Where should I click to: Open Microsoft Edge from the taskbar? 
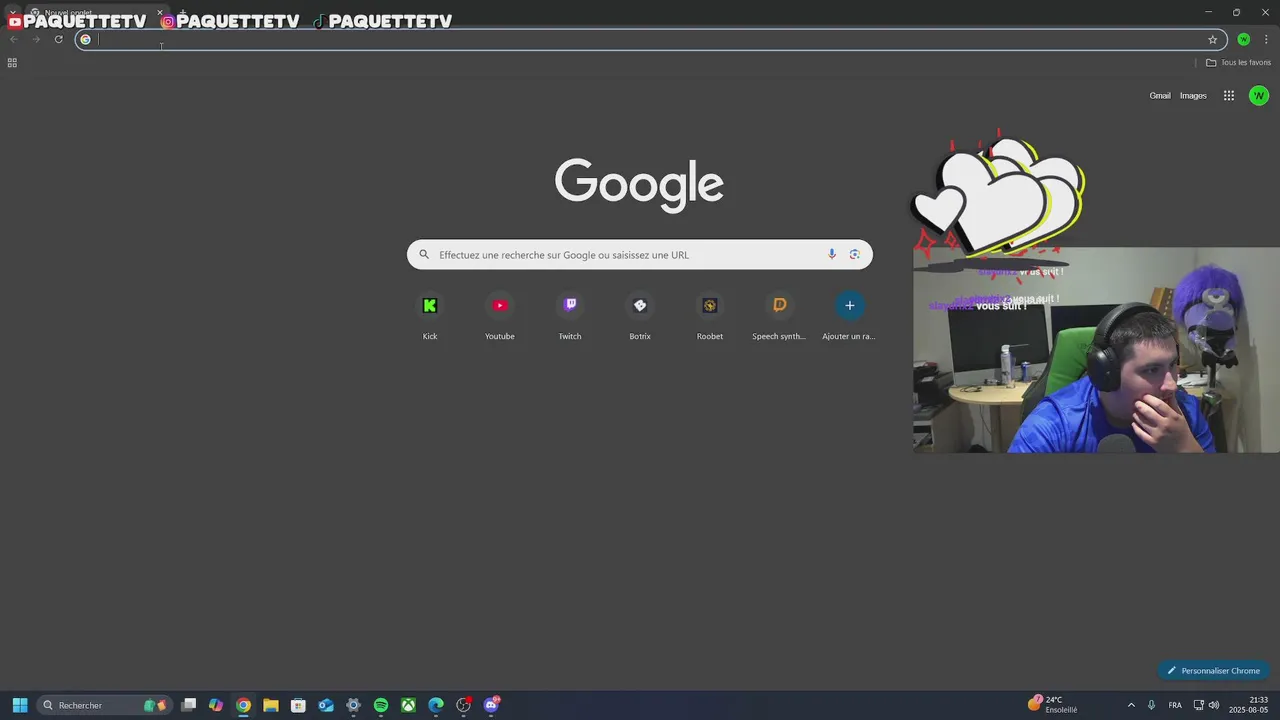click(436, 705)
